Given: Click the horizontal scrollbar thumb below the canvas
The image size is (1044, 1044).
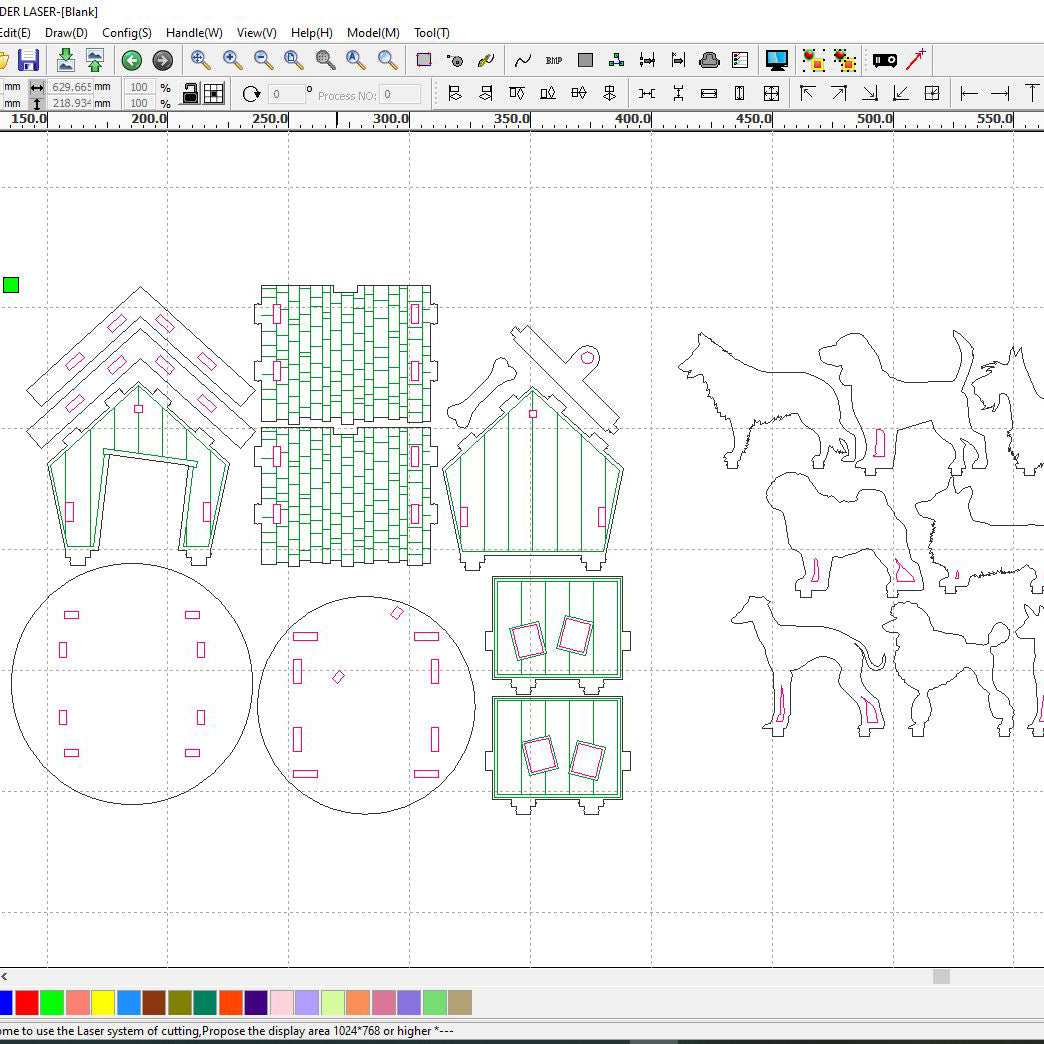Looking at the screenshot, I should click(x=941, y=976).
